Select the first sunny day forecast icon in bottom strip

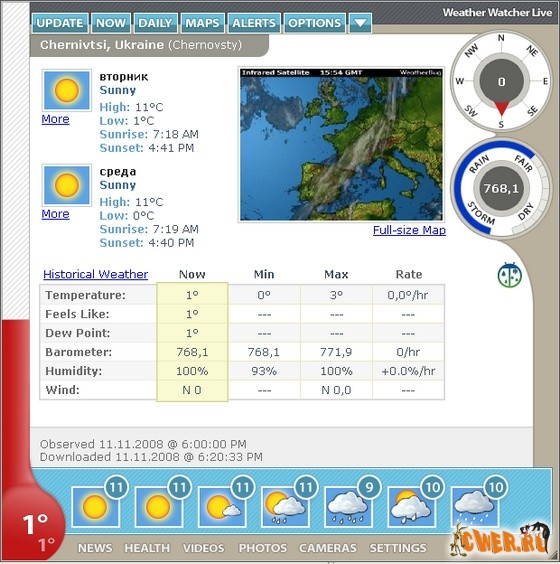pos(96,506)
